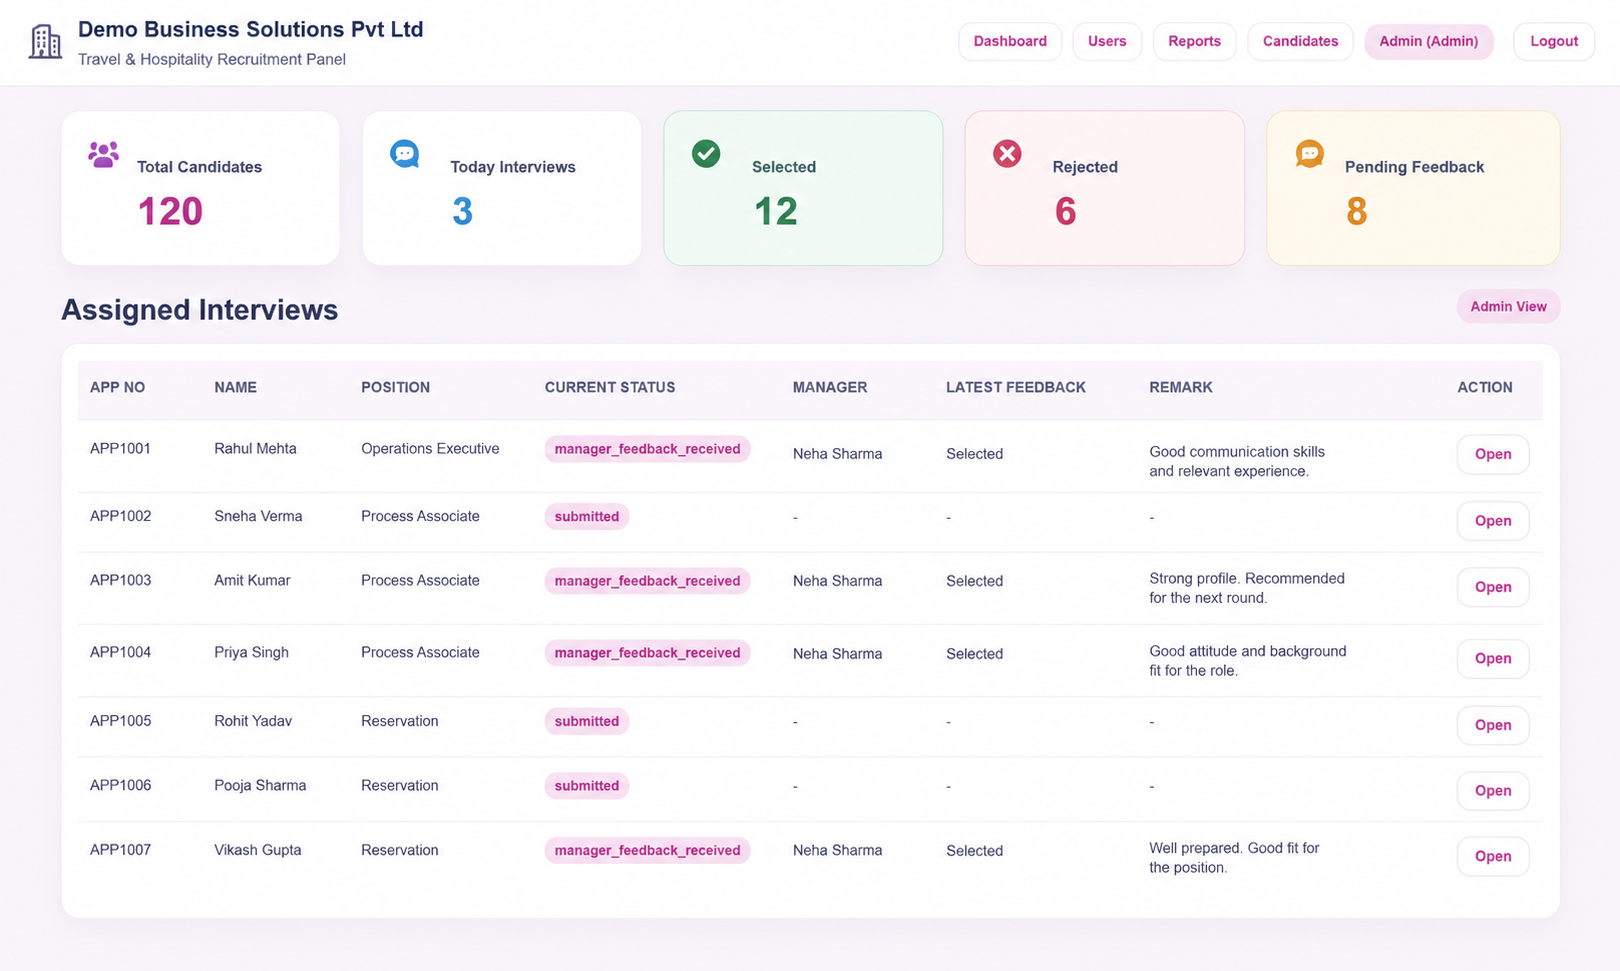Click the green Selected checkmark icon

706,153
